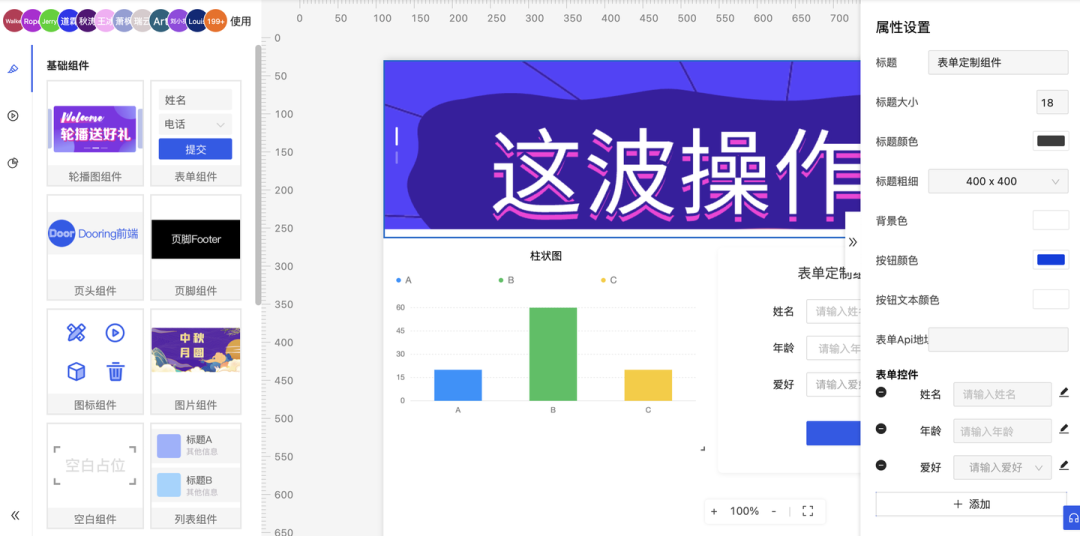Select the 轮播图组件 carousel component card

[x=95, y=133]
